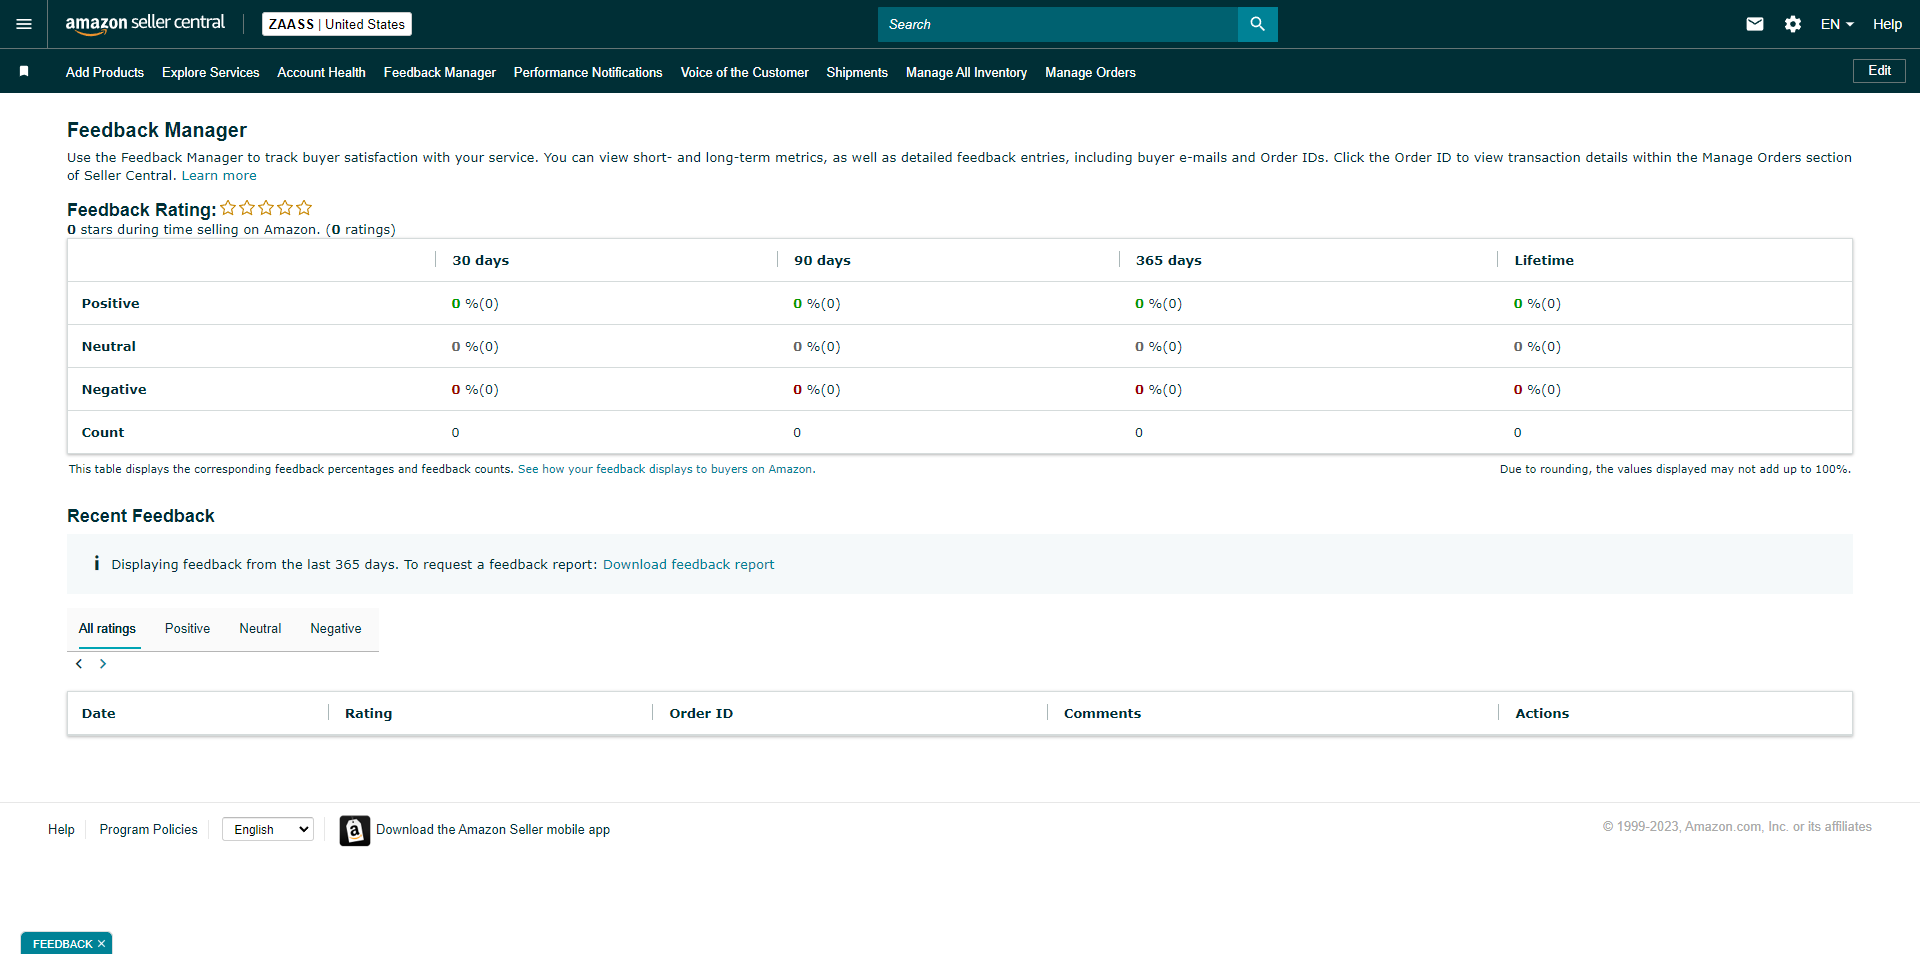1920x954 pixels.
Task: Click the Date column header
Action: [98, 713]
